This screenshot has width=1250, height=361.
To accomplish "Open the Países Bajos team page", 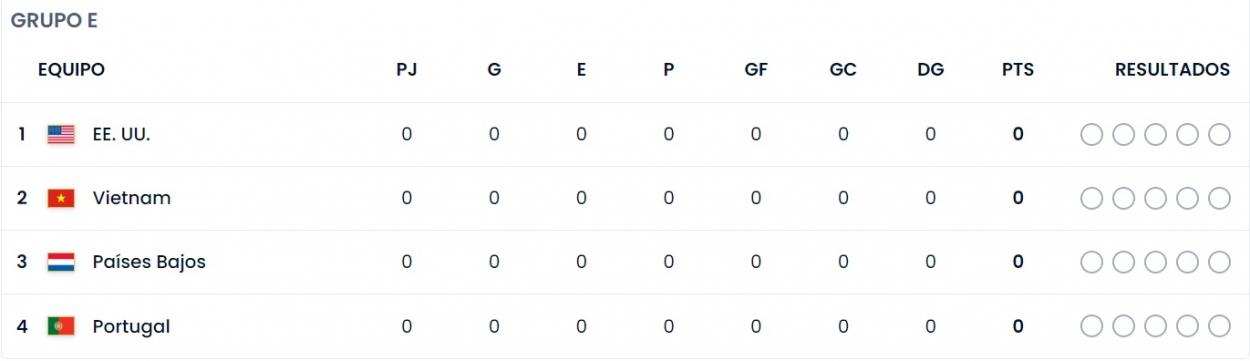I will click(149, 262).
